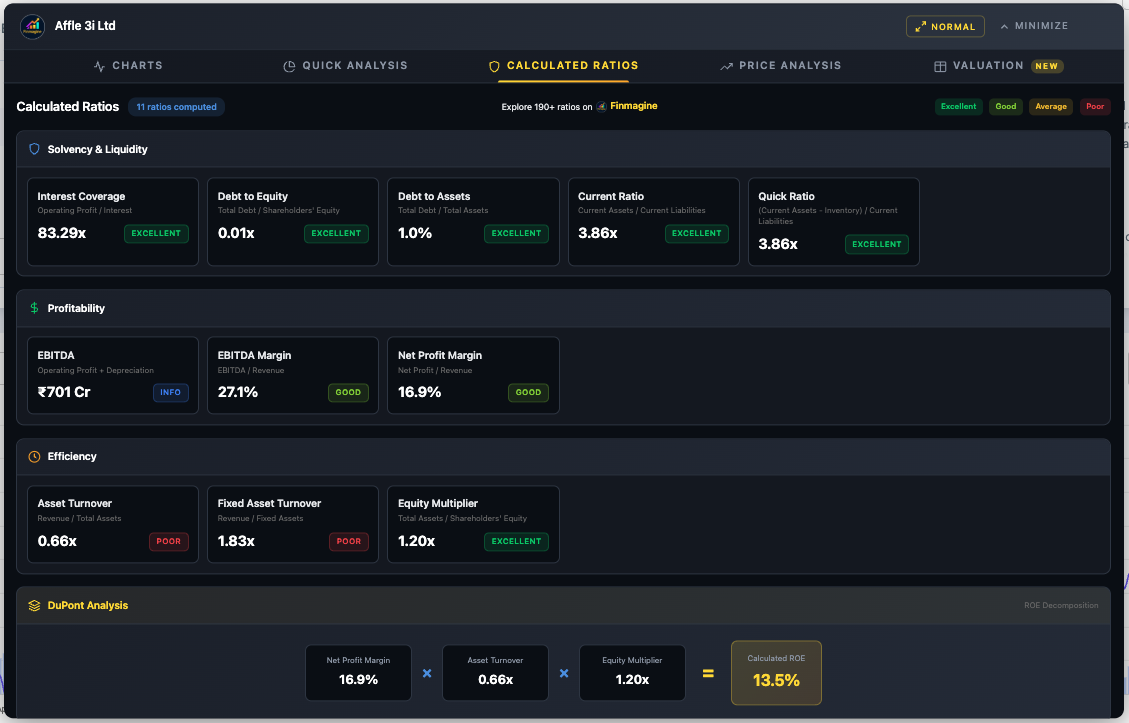
Task: Toggle NORMAL view size button
Action: (945, 27)
